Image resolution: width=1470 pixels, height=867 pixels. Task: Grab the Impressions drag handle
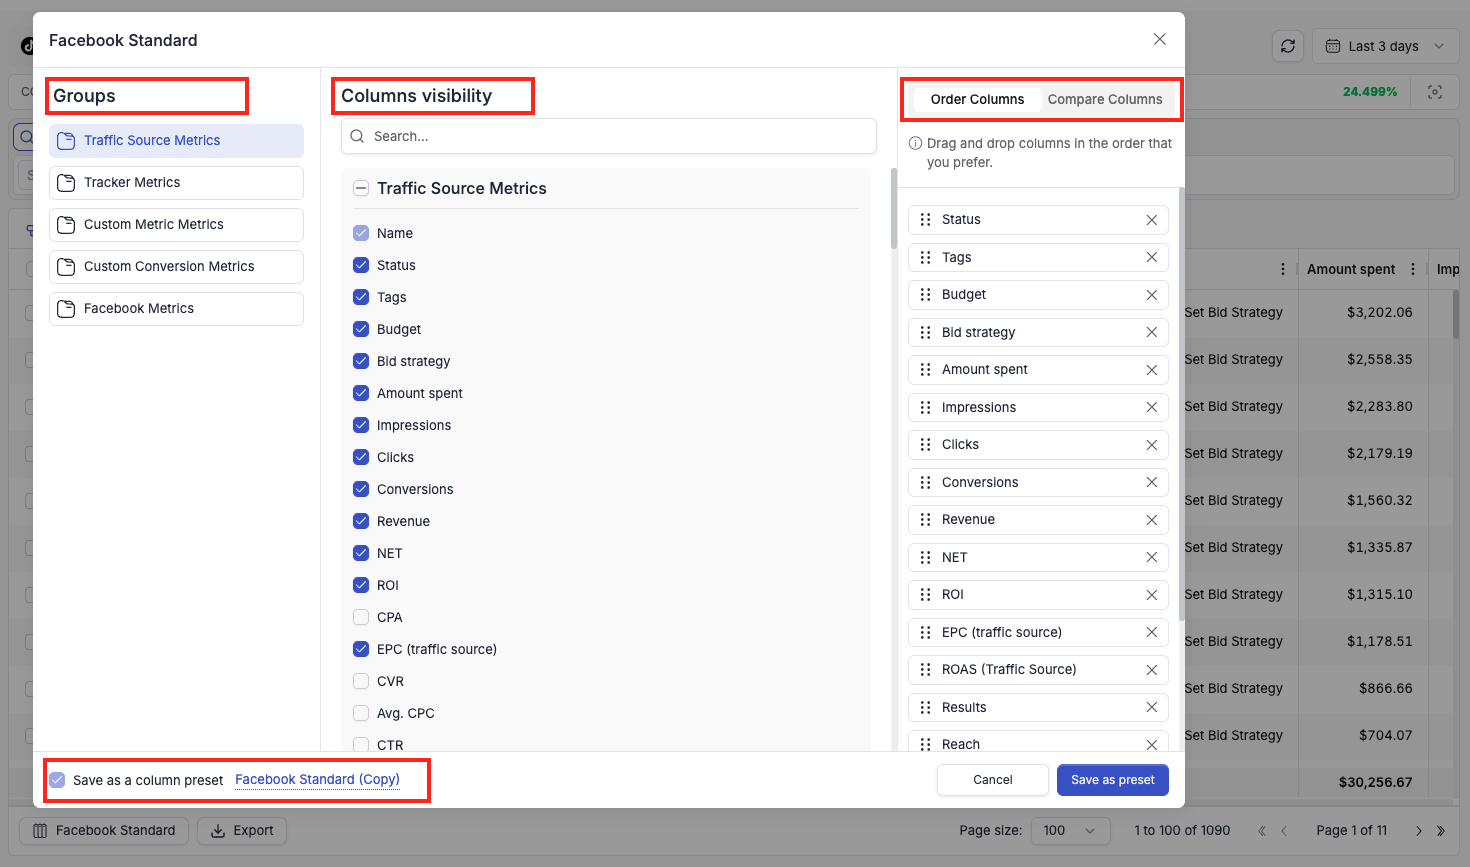(x=925, y=407)
